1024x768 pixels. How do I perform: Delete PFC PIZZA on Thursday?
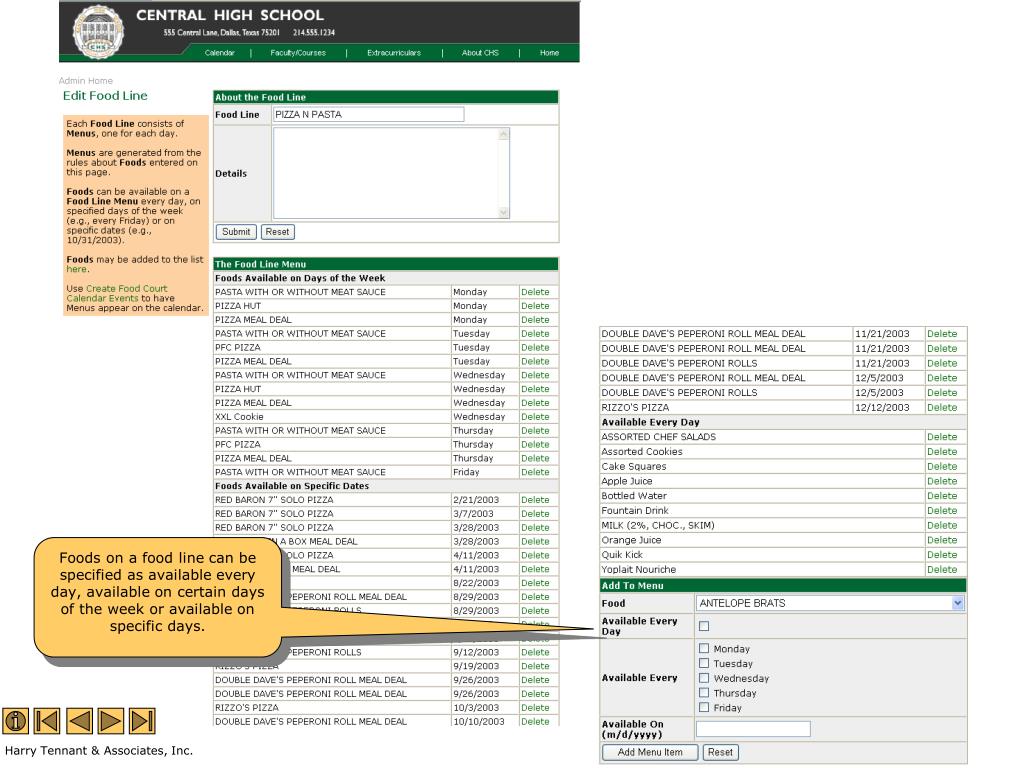[535, 444]
